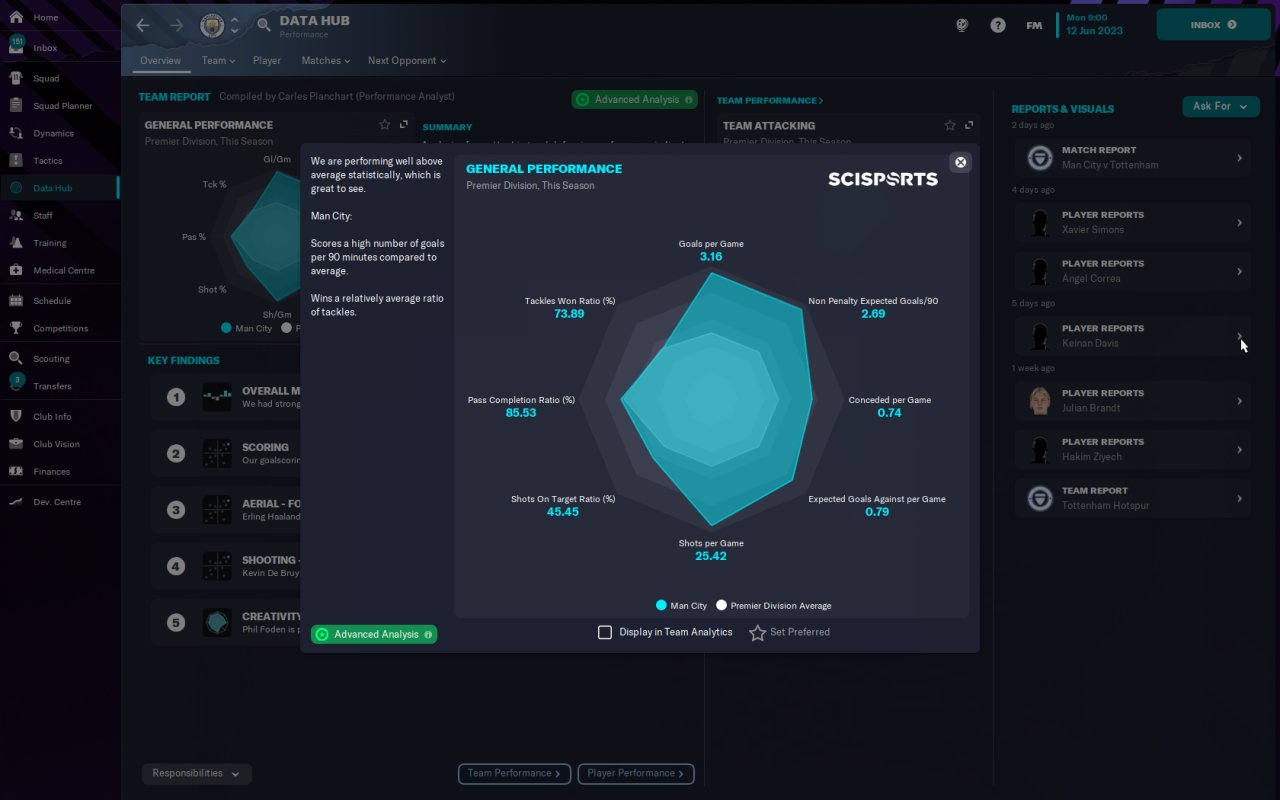Close the General Performance popup
1280x800 pixels.
(x=960, y=162)
